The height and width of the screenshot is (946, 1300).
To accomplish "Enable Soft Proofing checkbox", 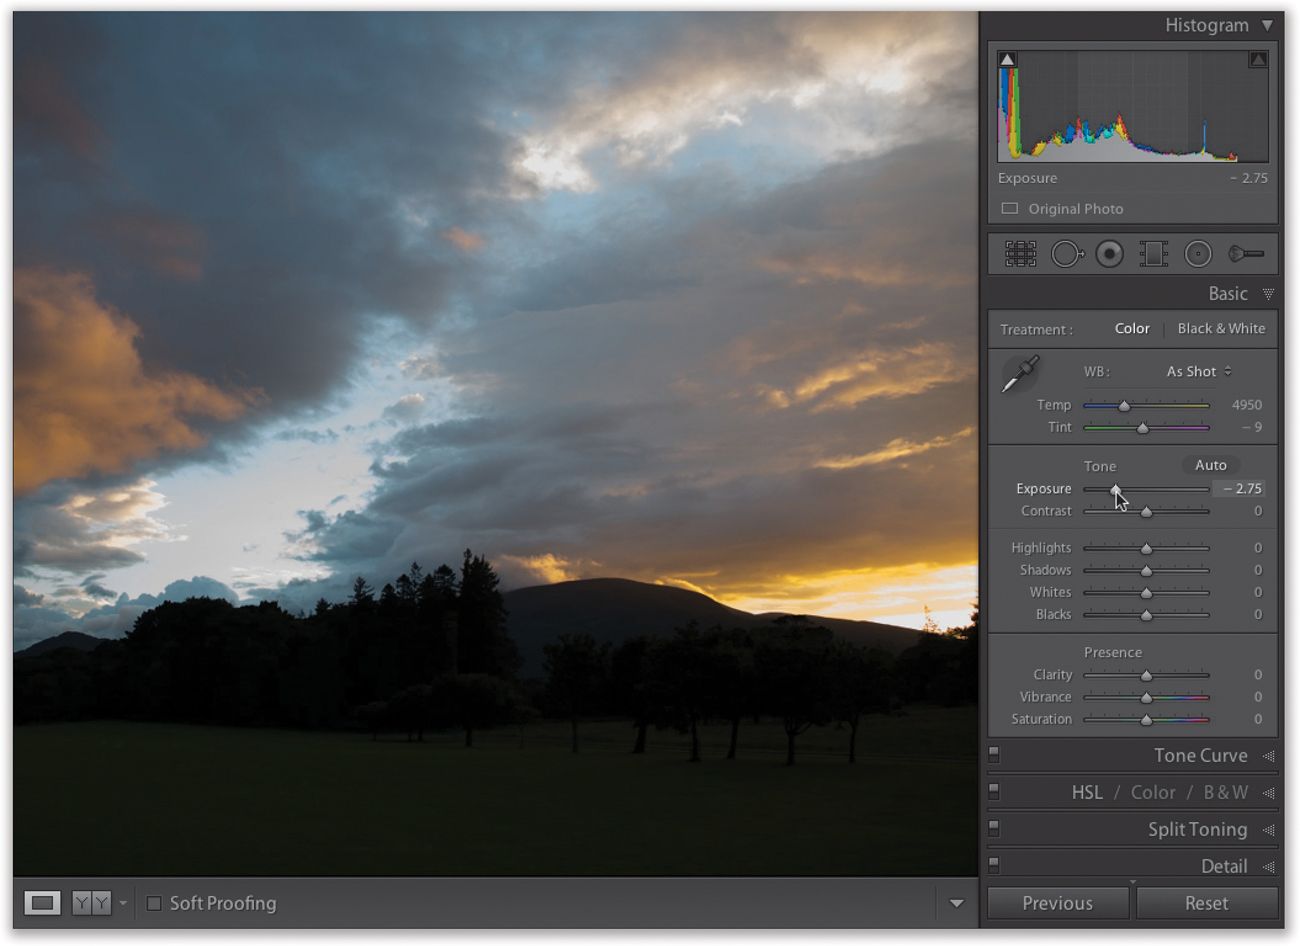I will pos(154,903).
